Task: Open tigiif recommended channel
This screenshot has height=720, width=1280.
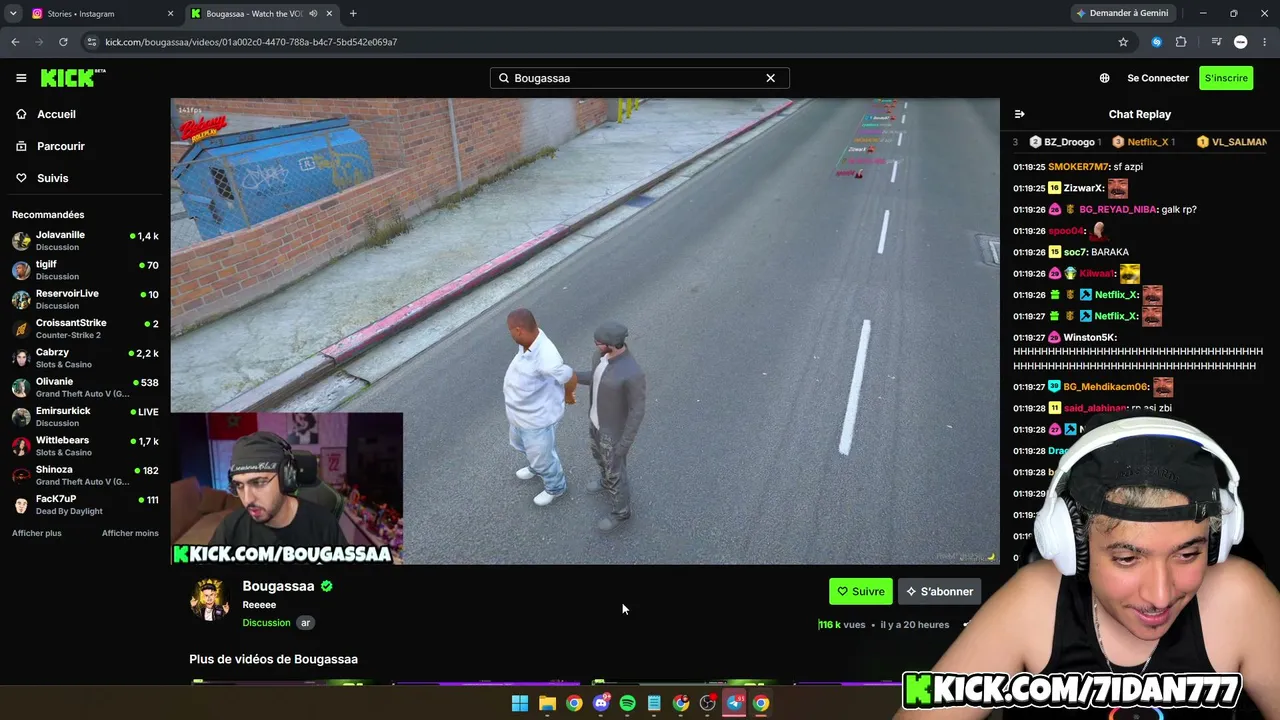Action: pos(85,270)
